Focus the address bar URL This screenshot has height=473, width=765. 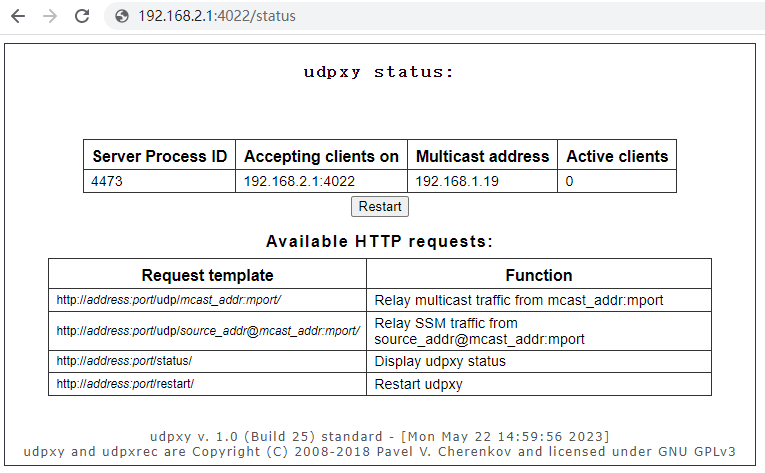216,16
